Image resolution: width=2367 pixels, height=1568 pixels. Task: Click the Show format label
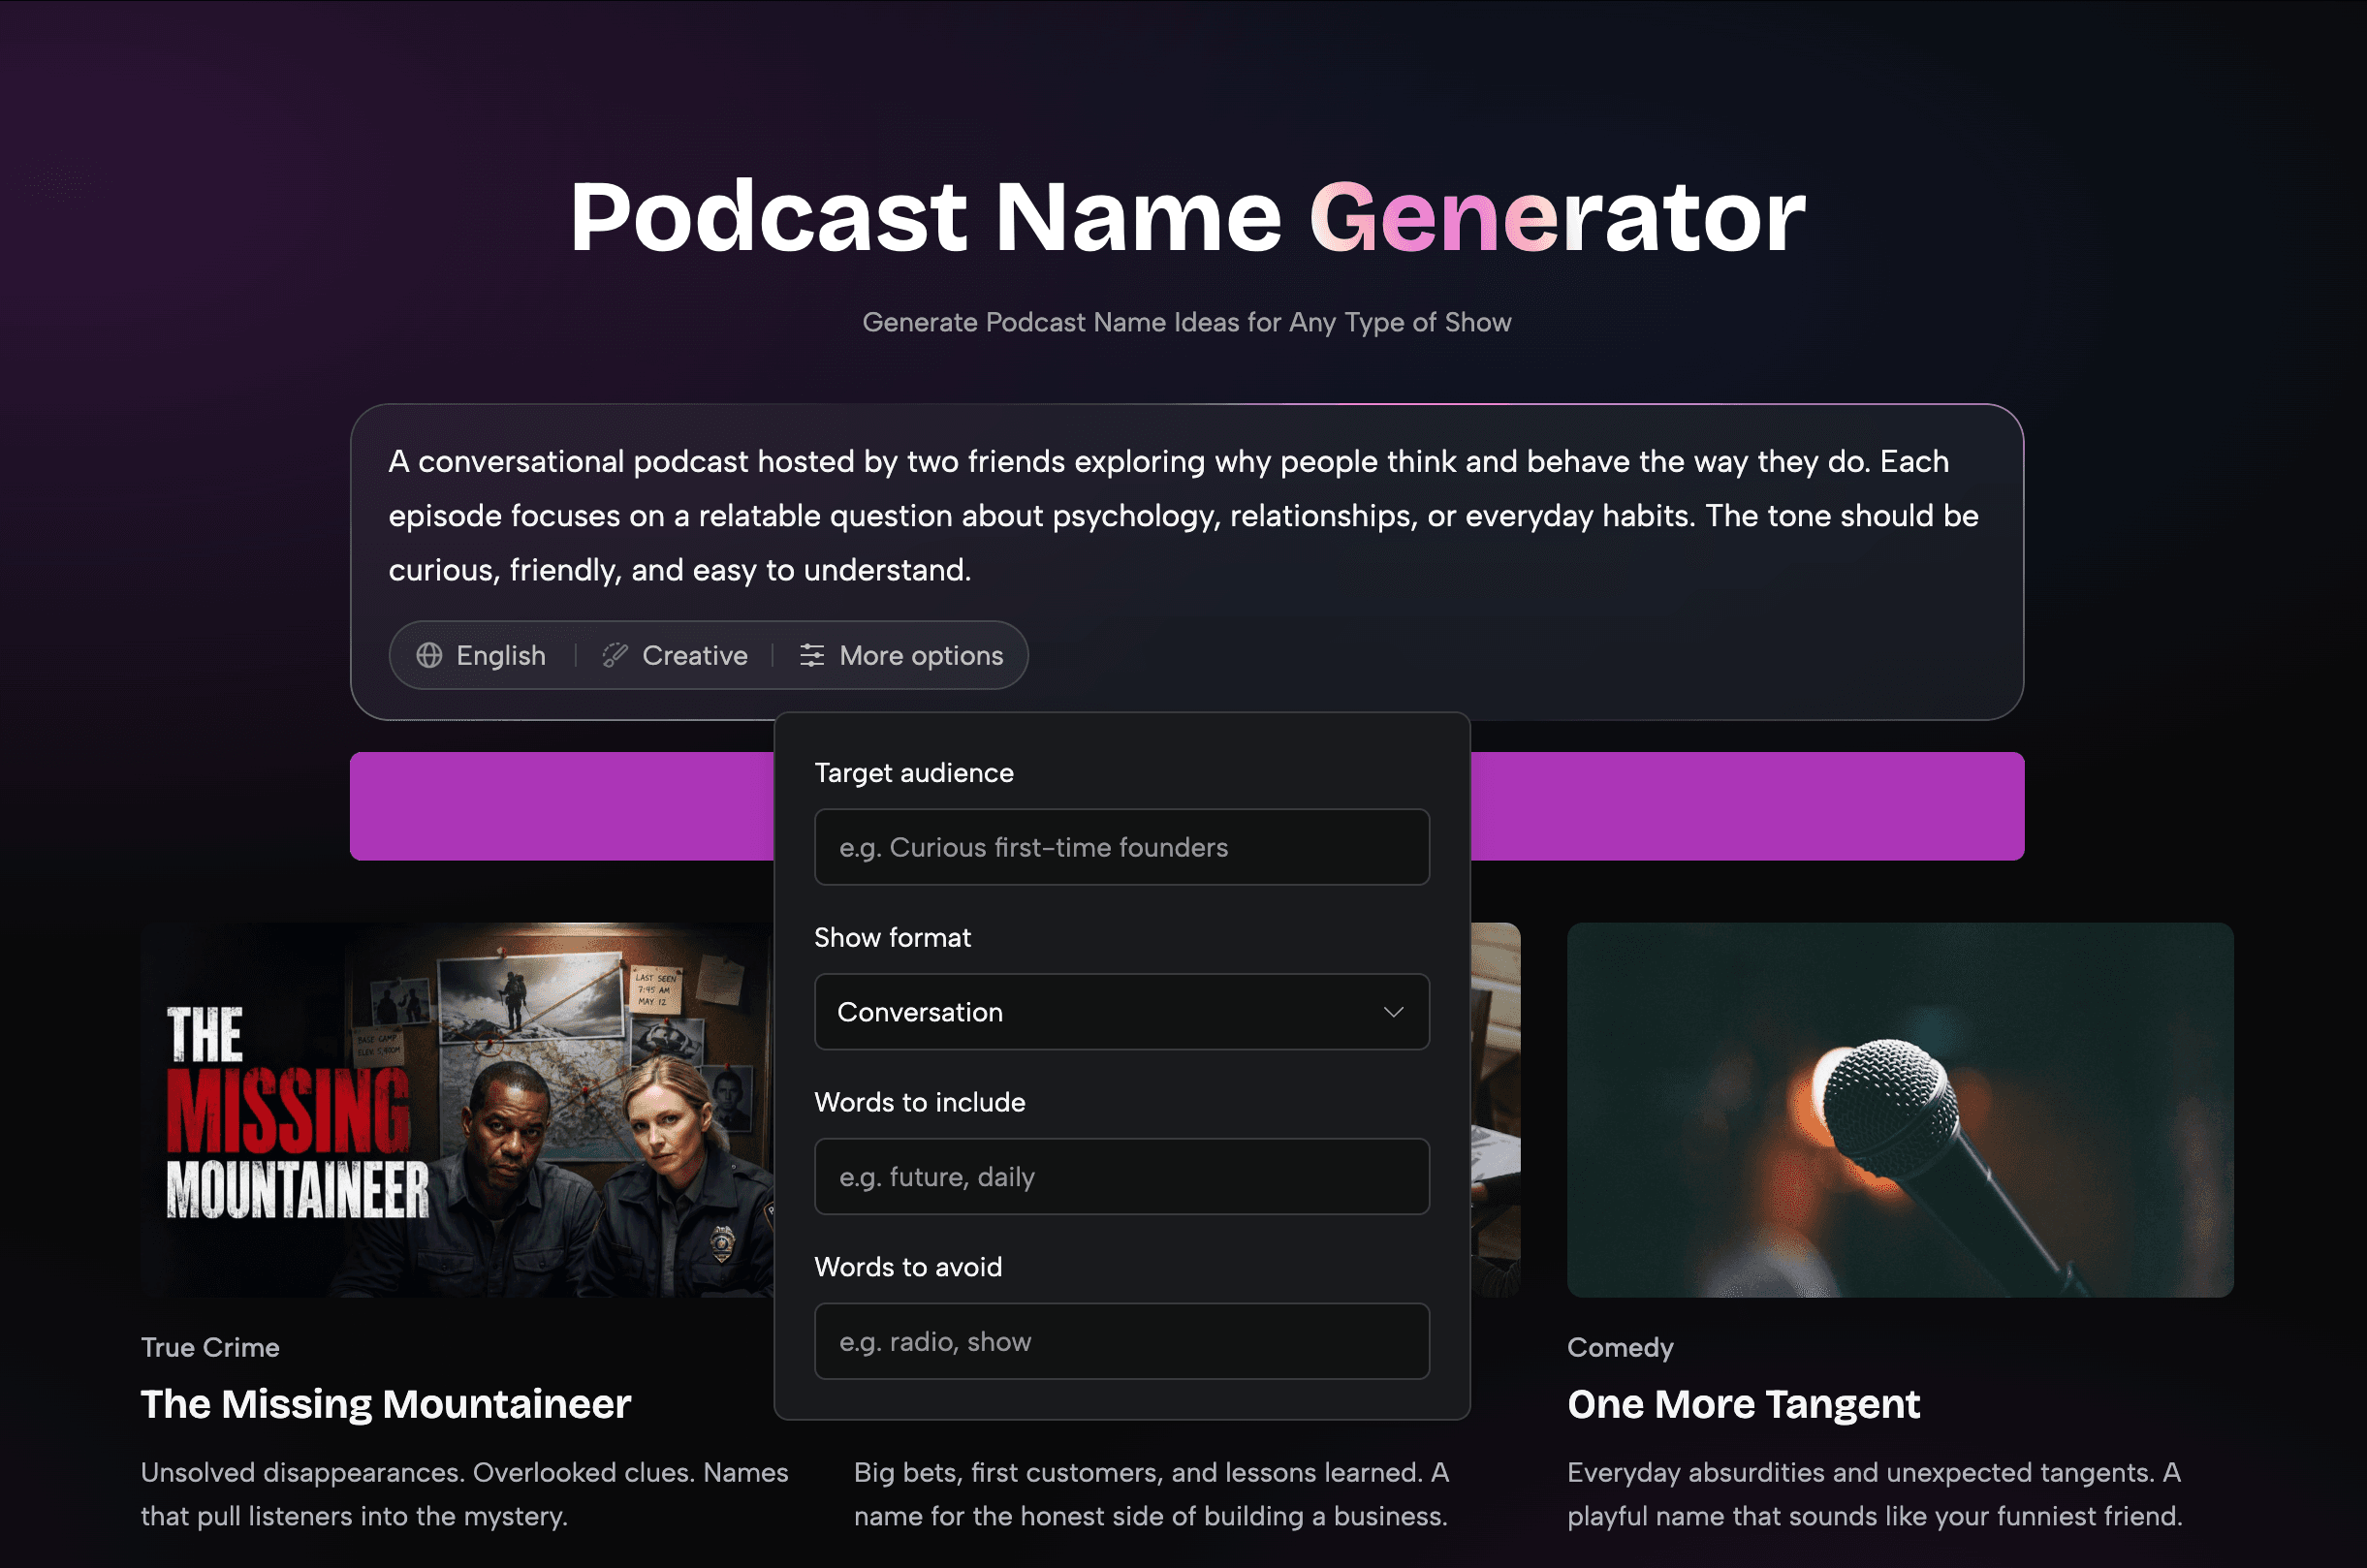[x=892, y=937]
